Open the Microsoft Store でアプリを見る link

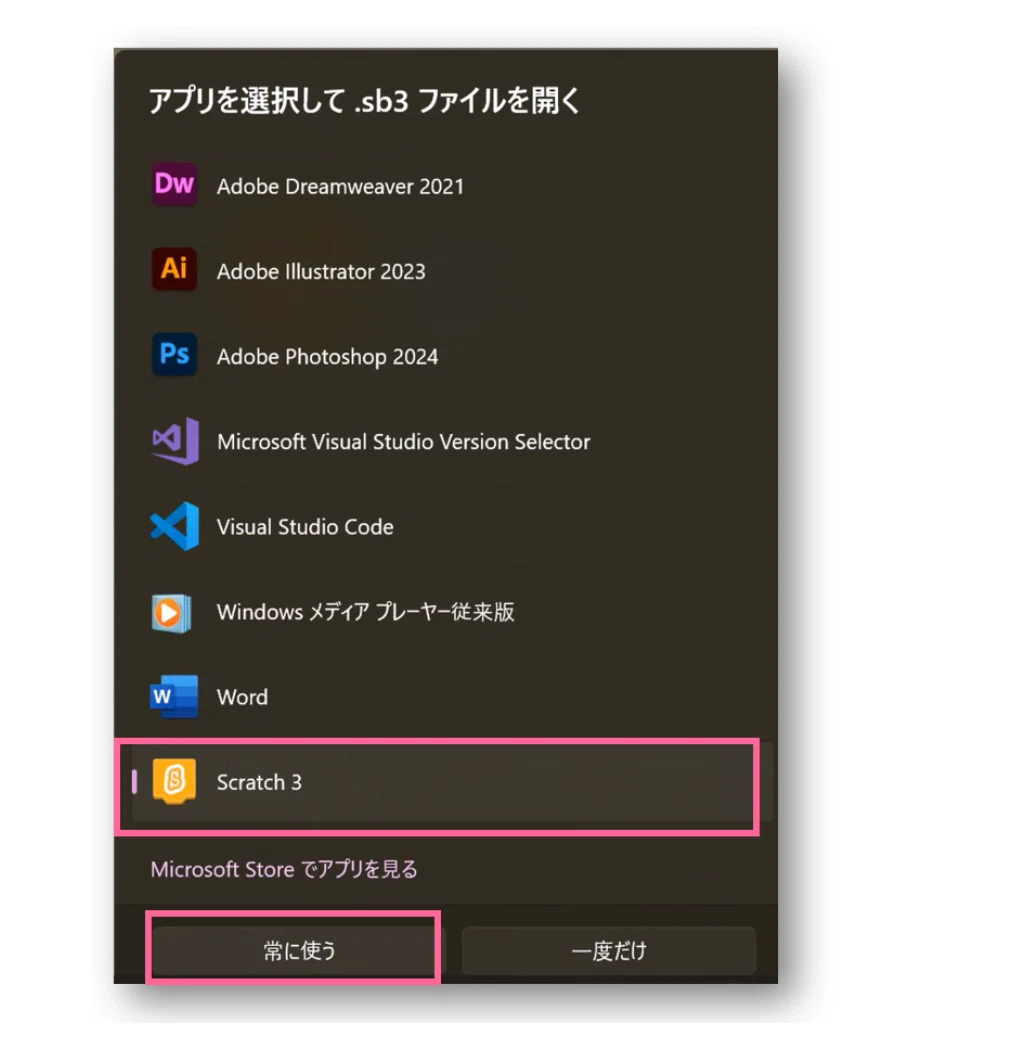point(284,869)
